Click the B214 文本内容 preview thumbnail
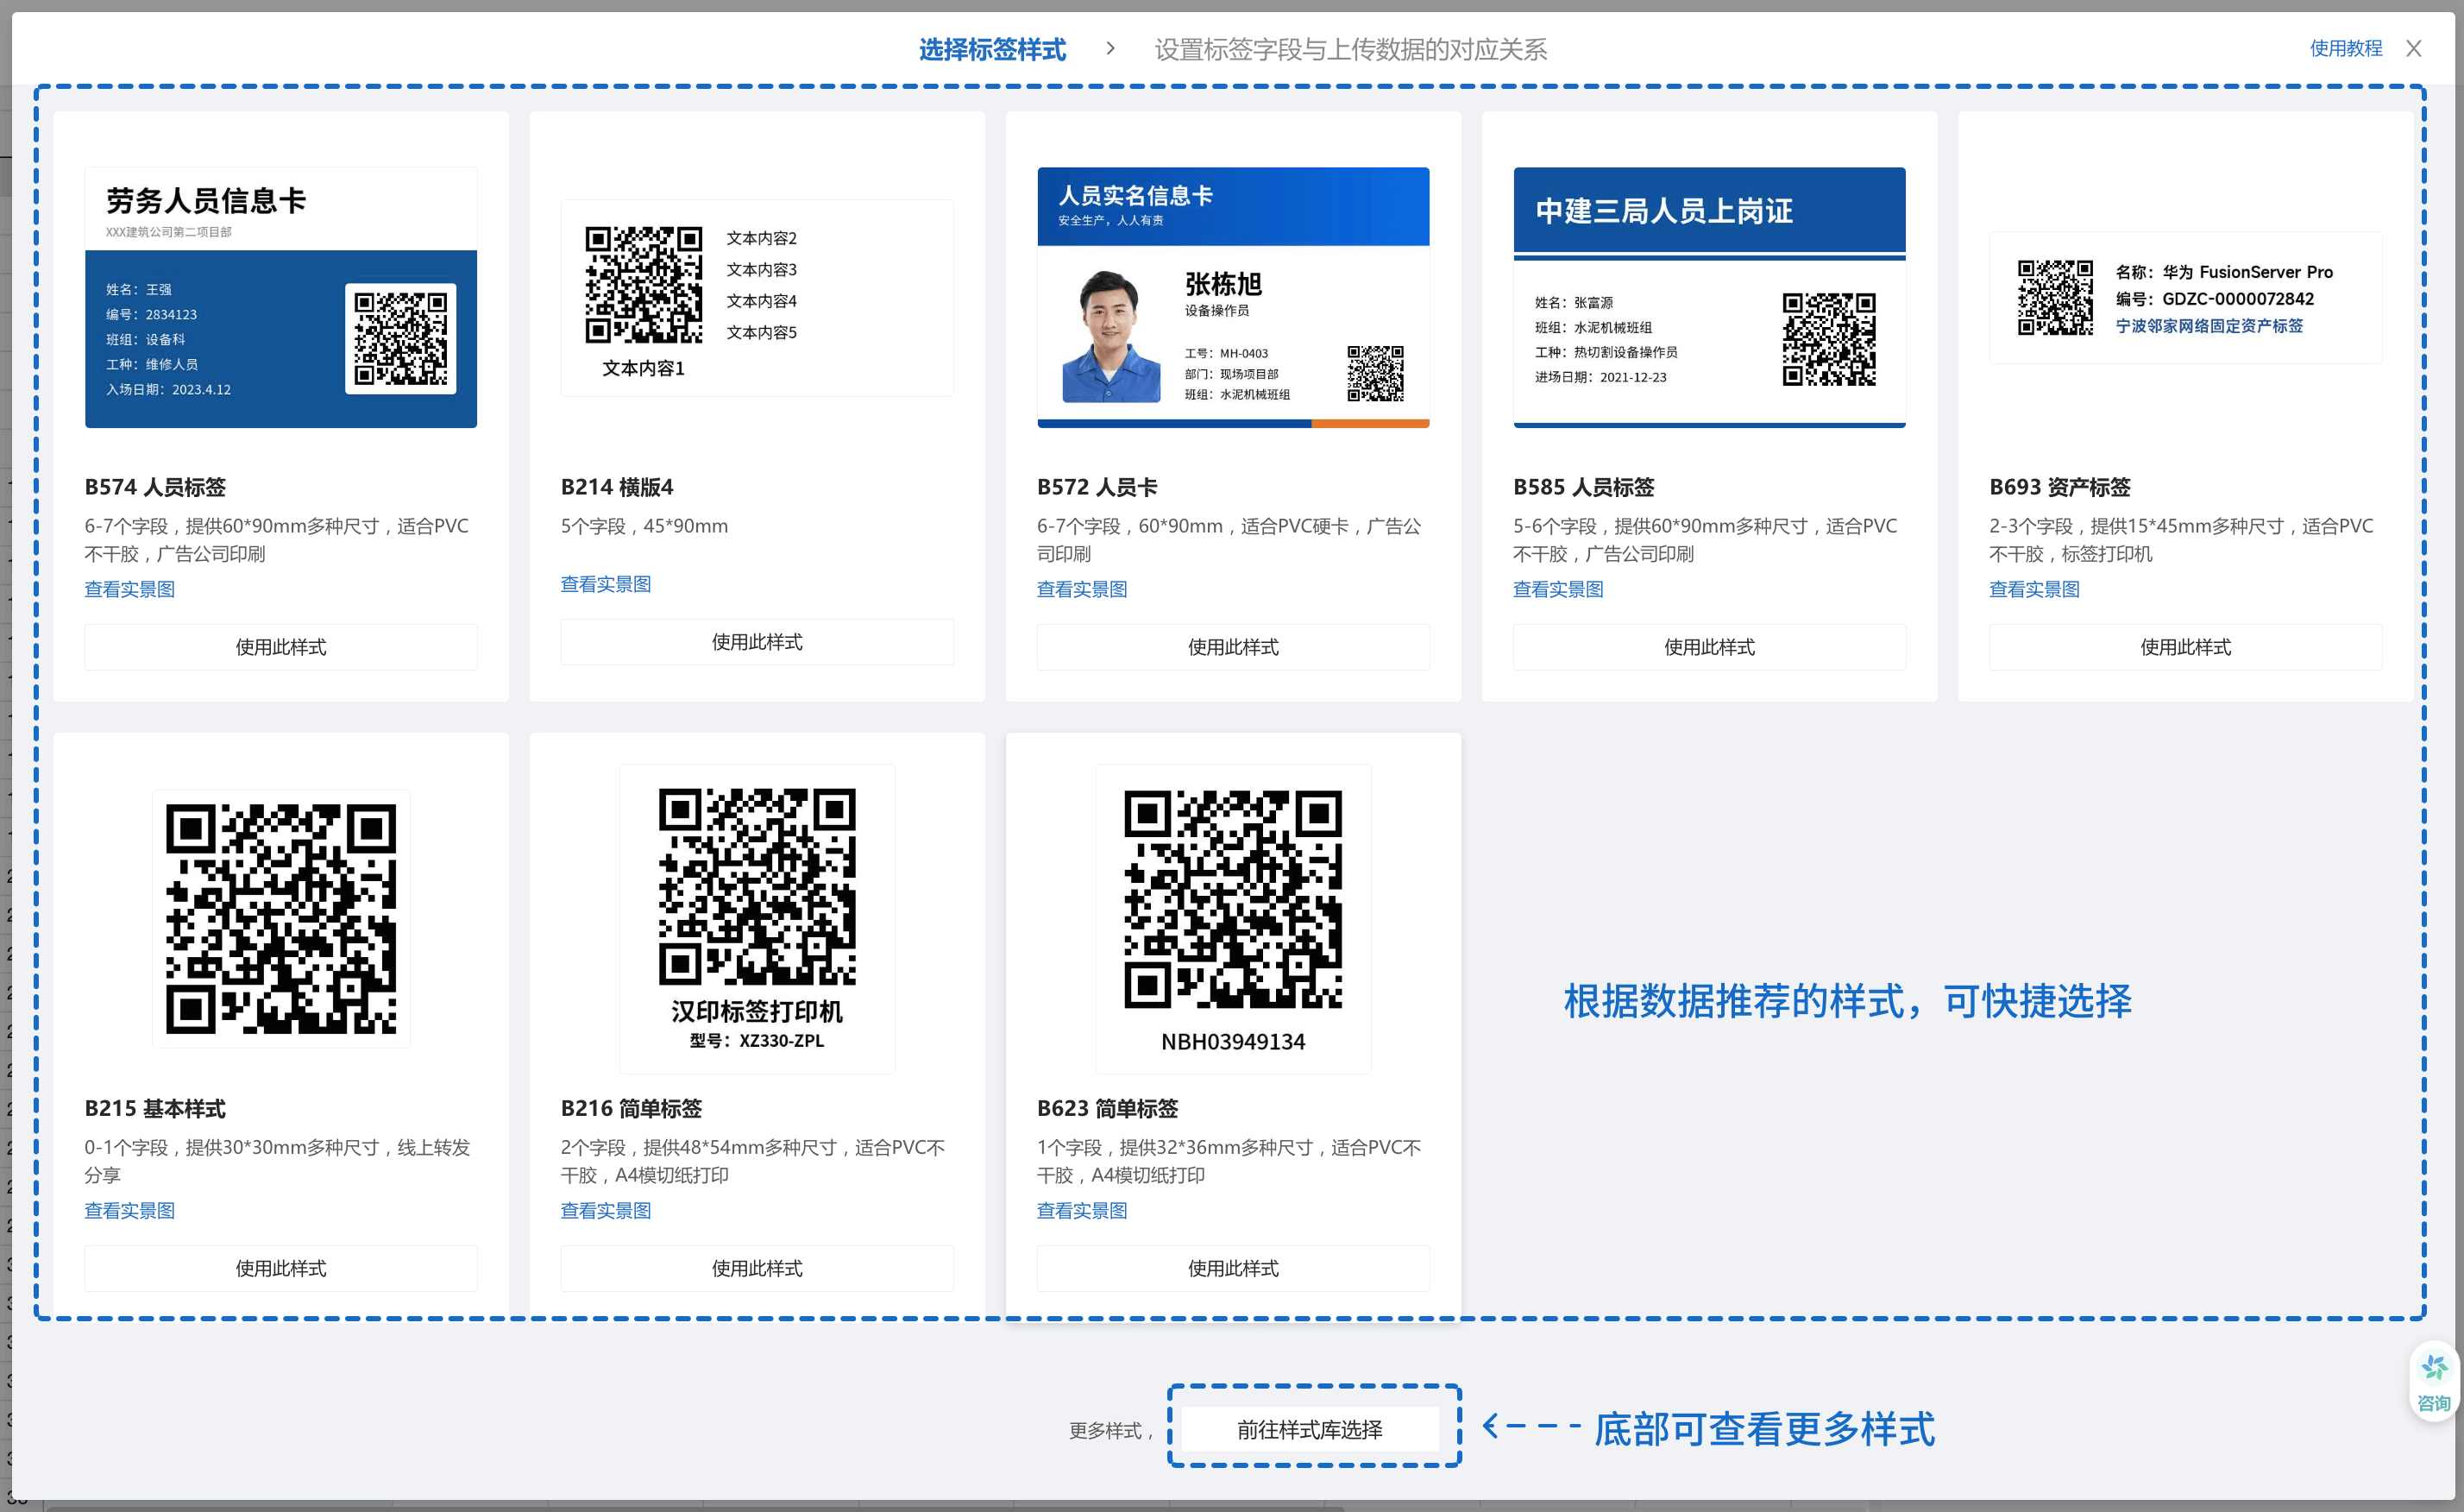 pos(757,298)
